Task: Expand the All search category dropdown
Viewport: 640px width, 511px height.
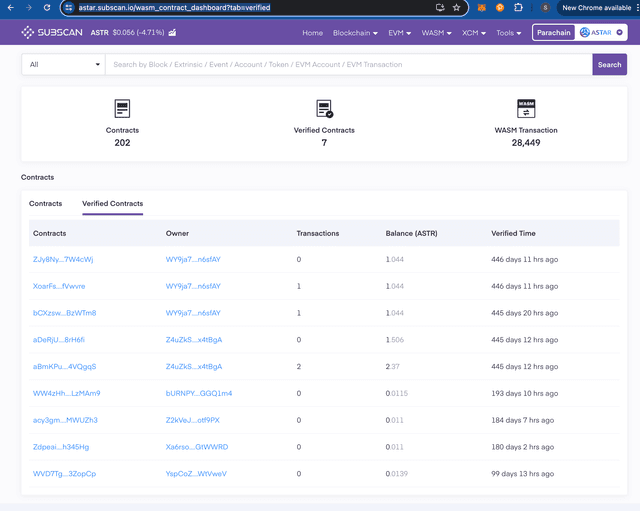Action: pyautogui.click(x=64, y=64)
